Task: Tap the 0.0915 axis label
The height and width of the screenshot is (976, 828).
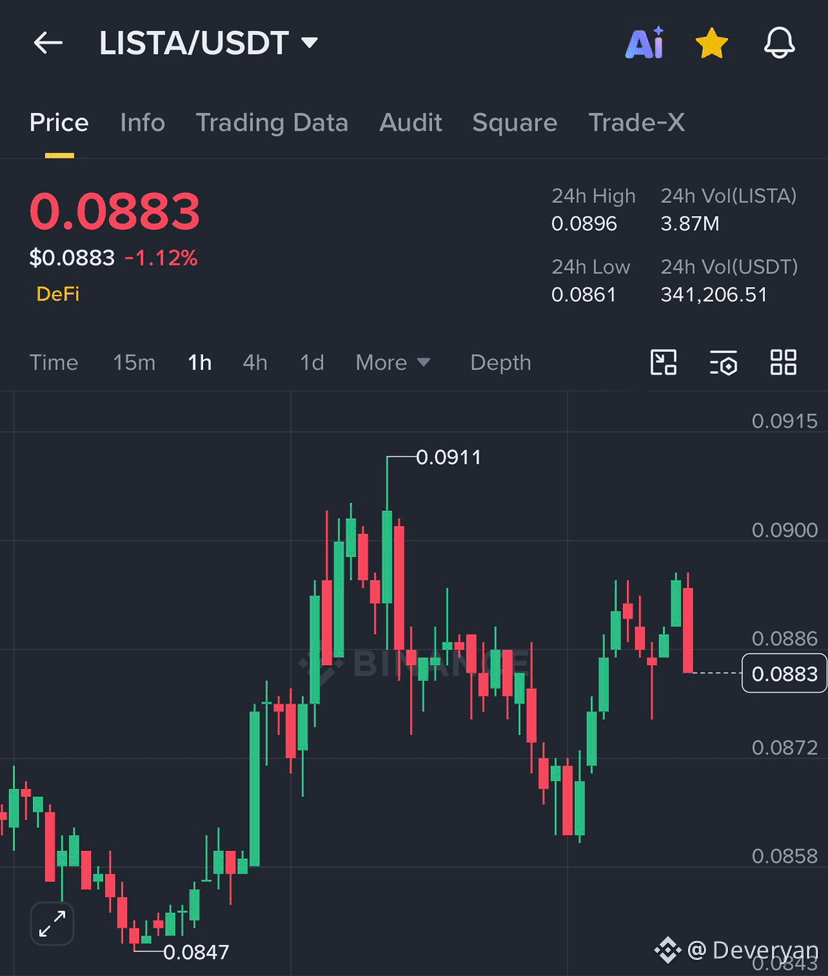Action: (x=784, y=421)
